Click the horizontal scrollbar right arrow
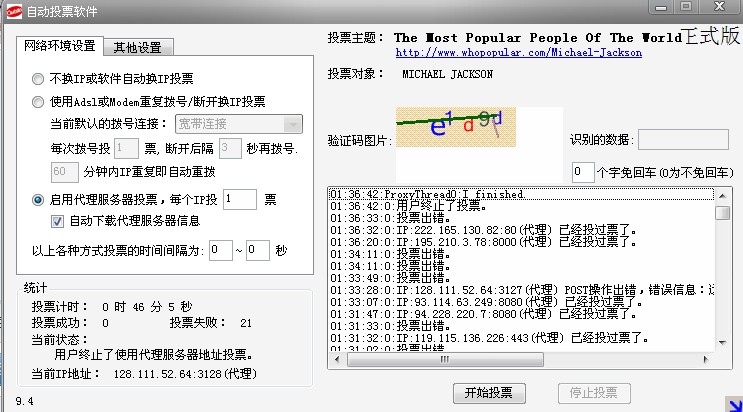The image size is (743, 412). tap(707, 358)
